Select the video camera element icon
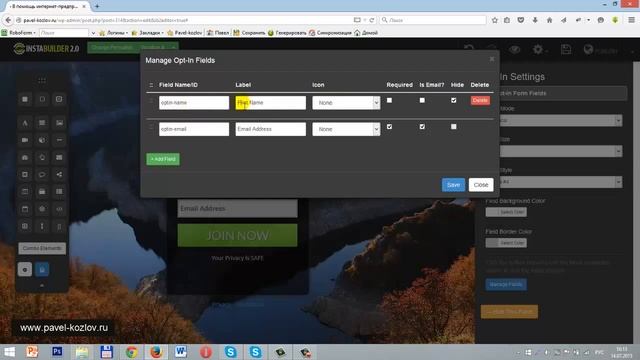Viewport: 640px width, 360px height. pyautogui.click(x=25, y=140)
